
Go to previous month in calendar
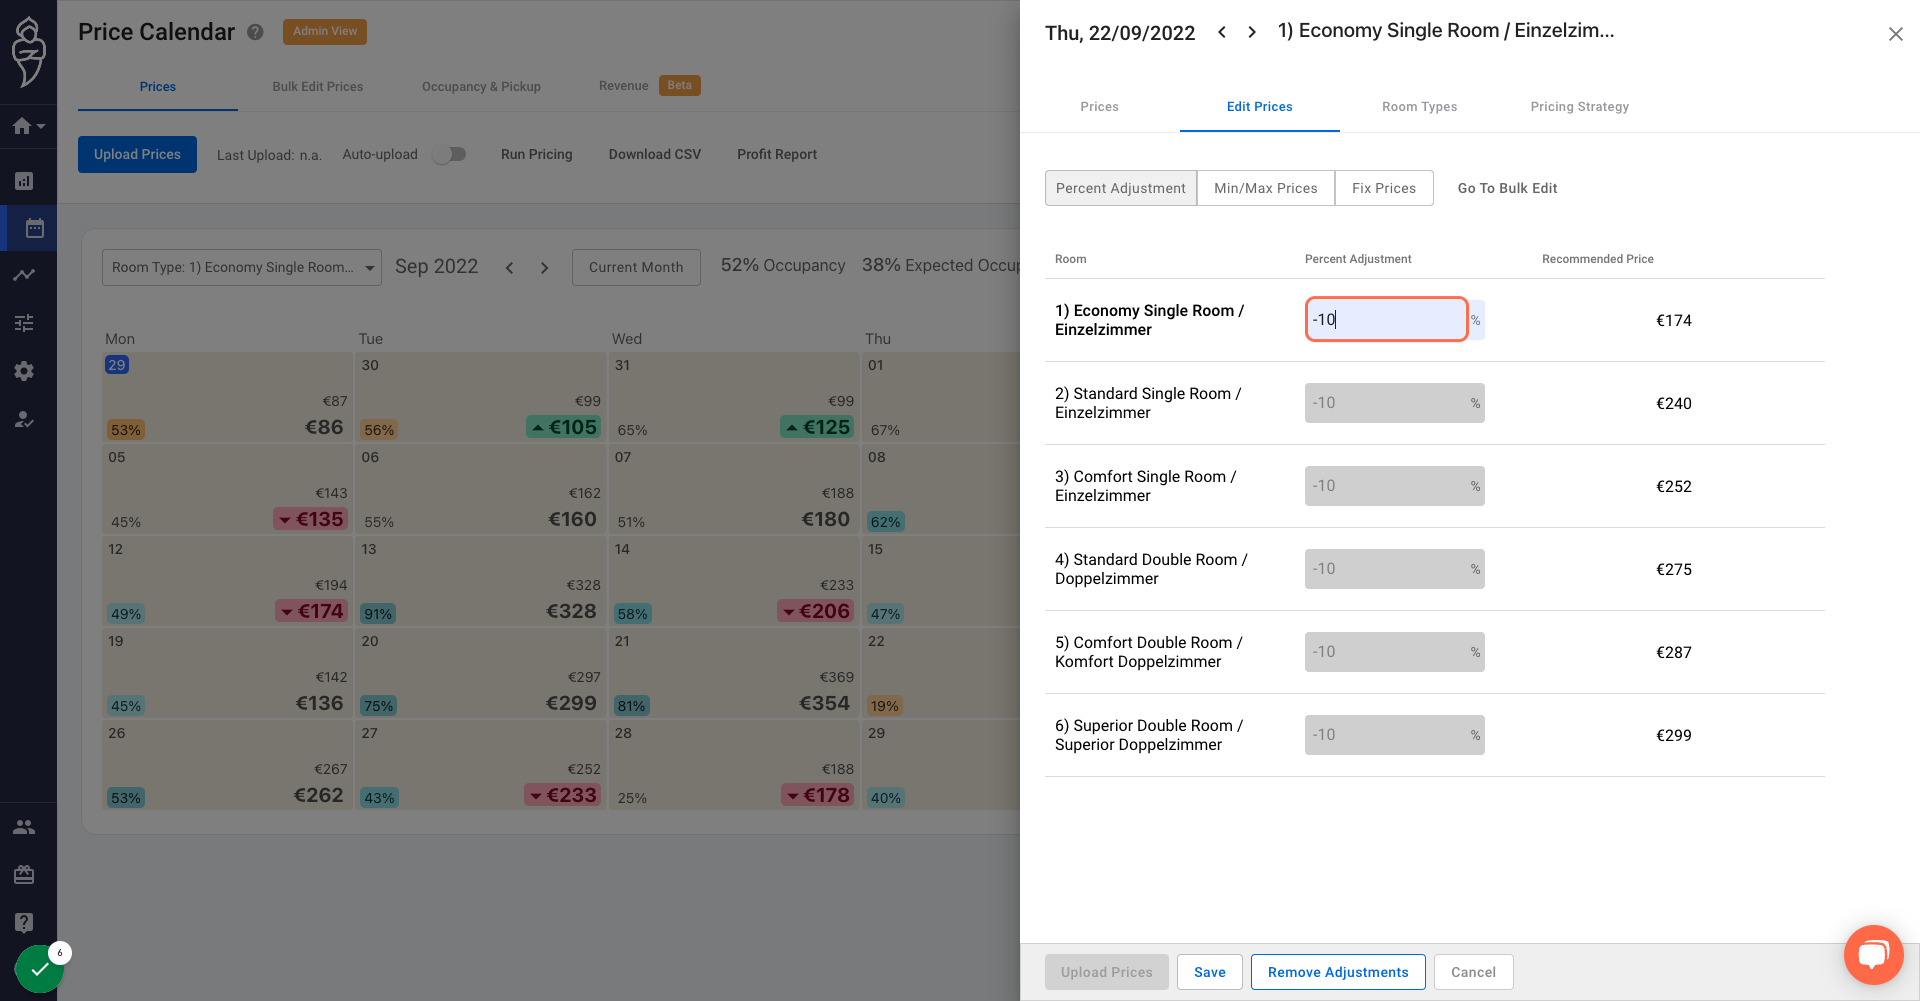[x=510, y=268]
